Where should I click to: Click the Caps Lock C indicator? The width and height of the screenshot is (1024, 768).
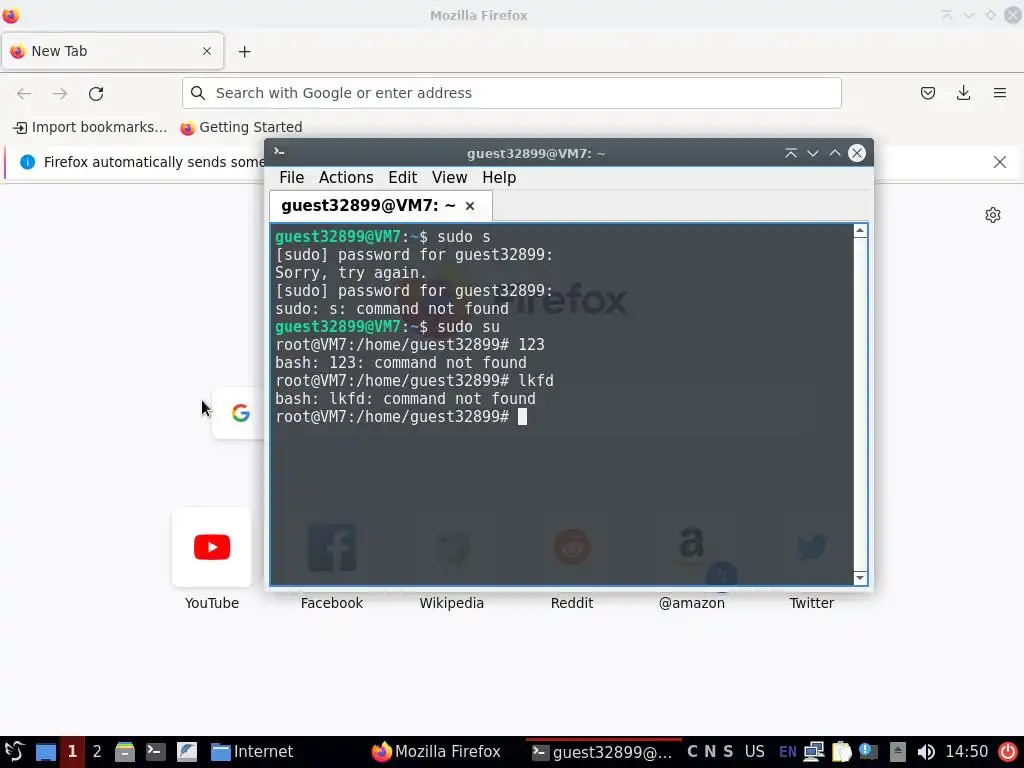692,752
